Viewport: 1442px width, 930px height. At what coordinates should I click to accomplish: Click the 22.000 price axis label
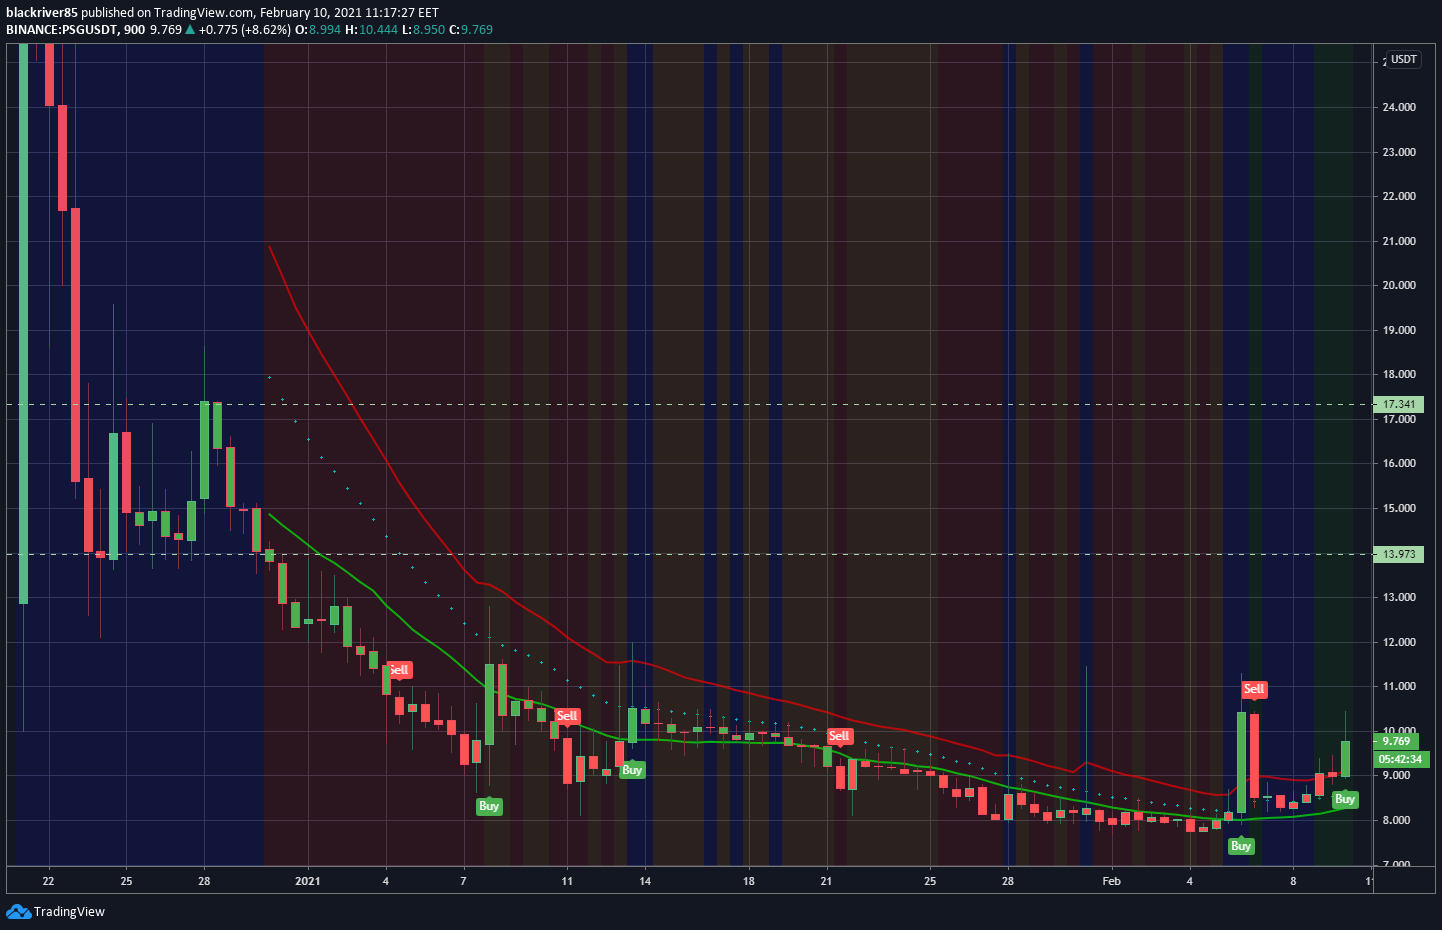click(x=1399, y=196)
